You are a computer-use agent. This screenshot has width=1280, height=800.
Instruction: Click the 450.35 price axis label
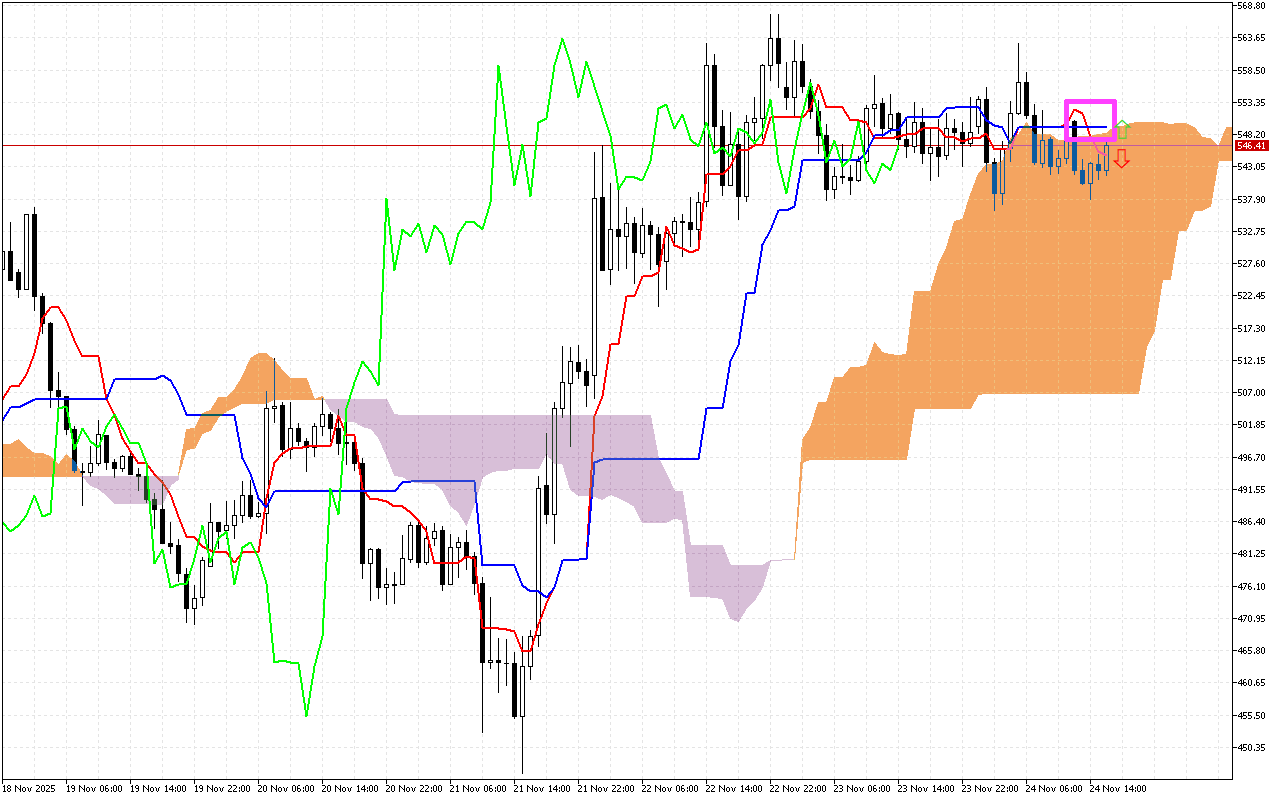(1251, 747)
